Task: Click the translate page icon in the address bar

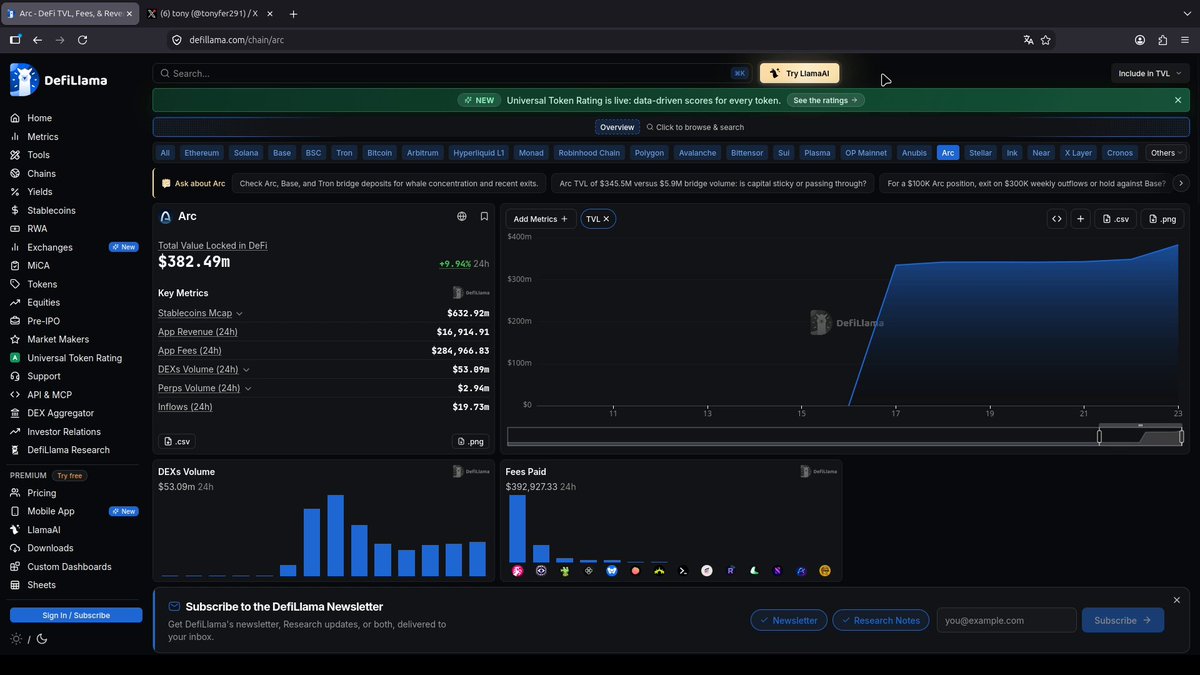Action: coord(1028,40)
